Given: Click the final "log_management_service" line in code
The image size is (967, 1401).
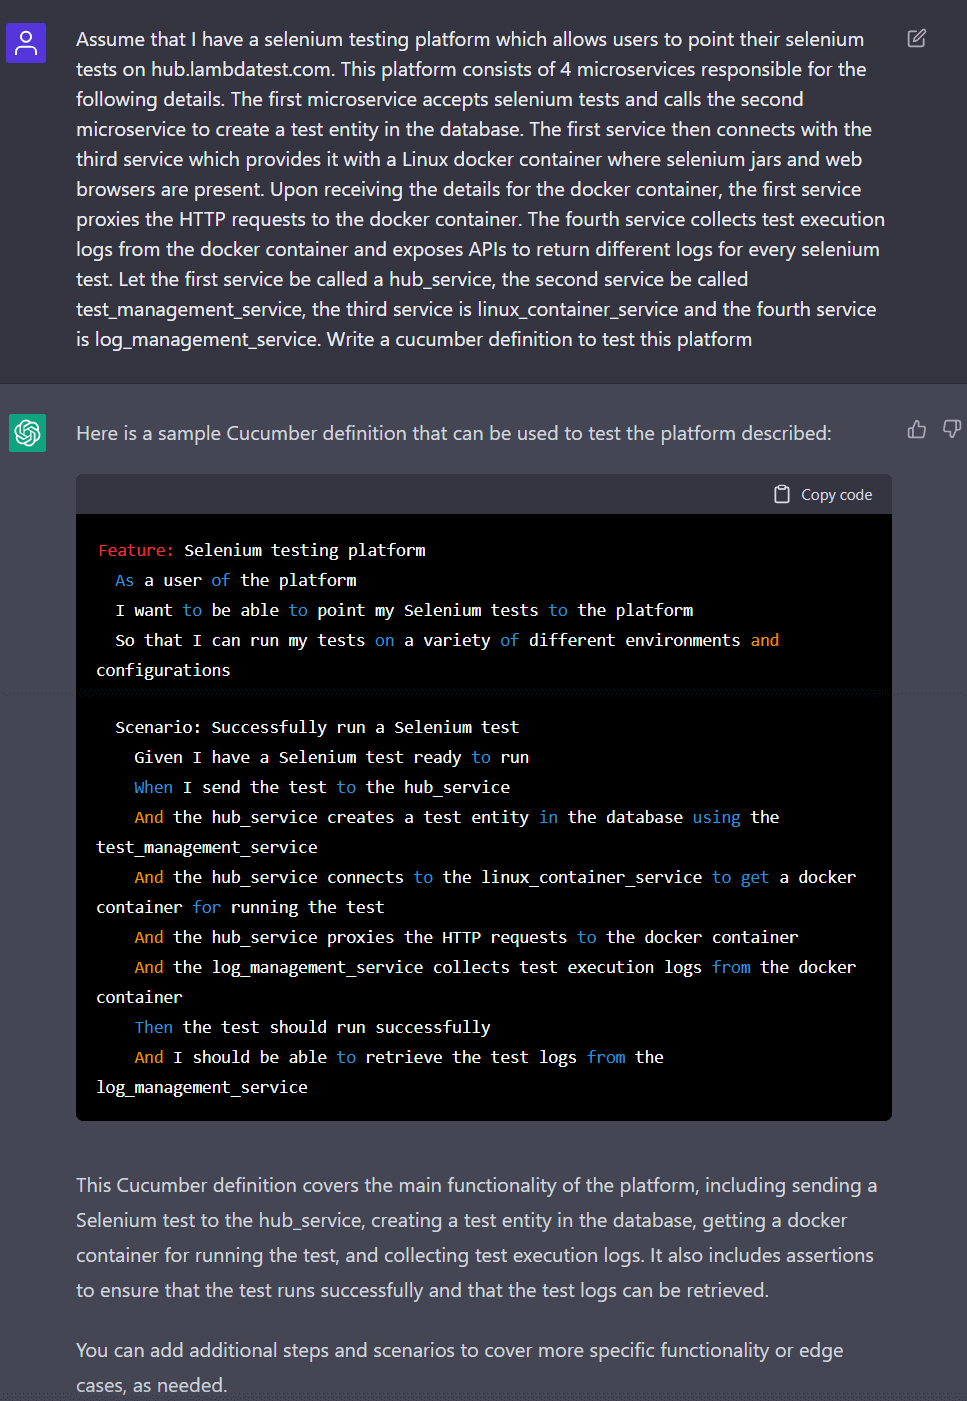Looking at the screenshot, I should [202, 1088].
